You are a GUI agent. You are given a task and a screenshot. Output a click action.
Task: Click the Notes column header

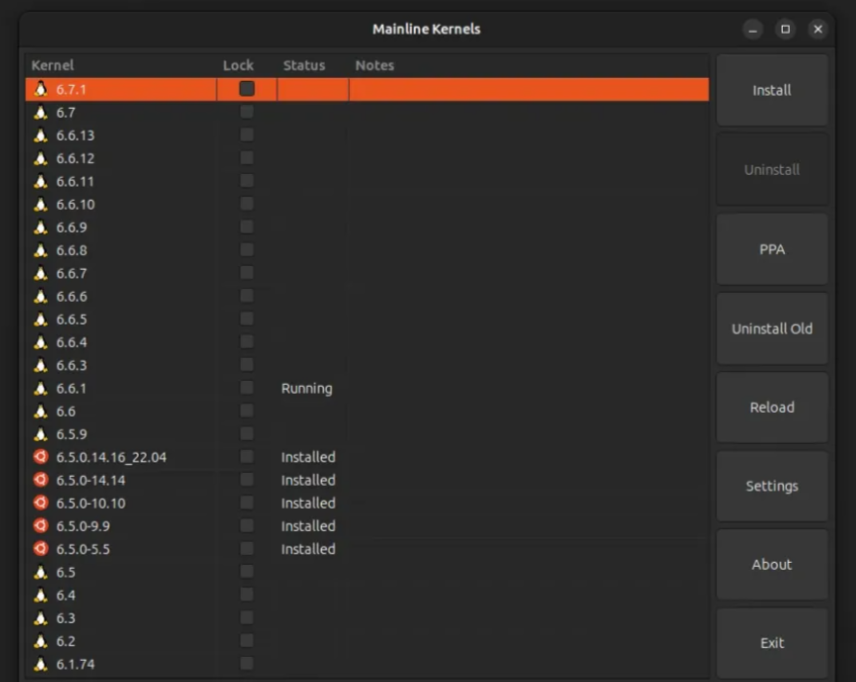374,66
